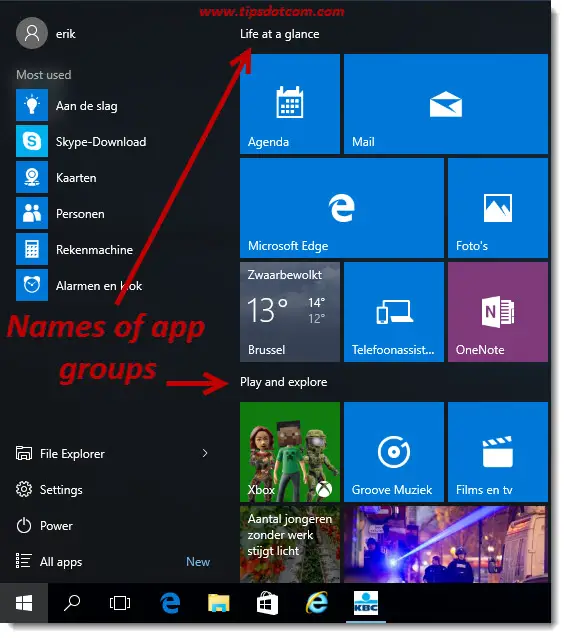Image resolution: width=566 pixels, height=638 pixels.
Task: Open the Groove Muziek tile
Action: pyautogui.click(x=394, y=452)
